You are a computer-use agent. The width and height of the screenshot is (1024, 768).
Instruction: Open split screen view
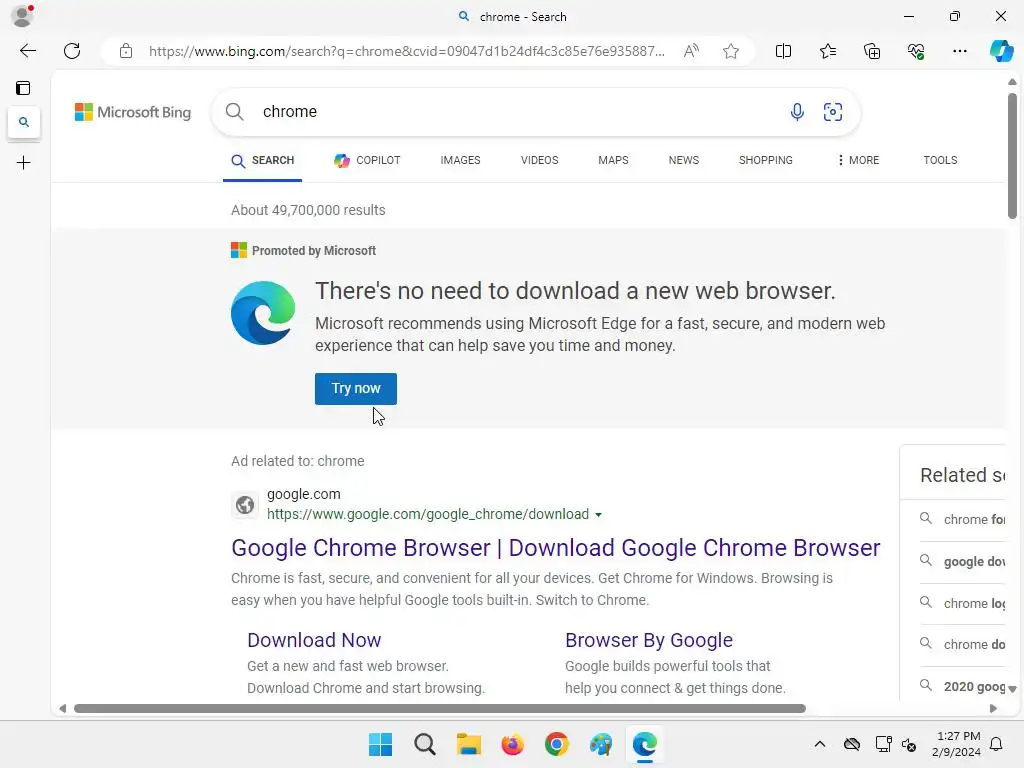point(783,51)
